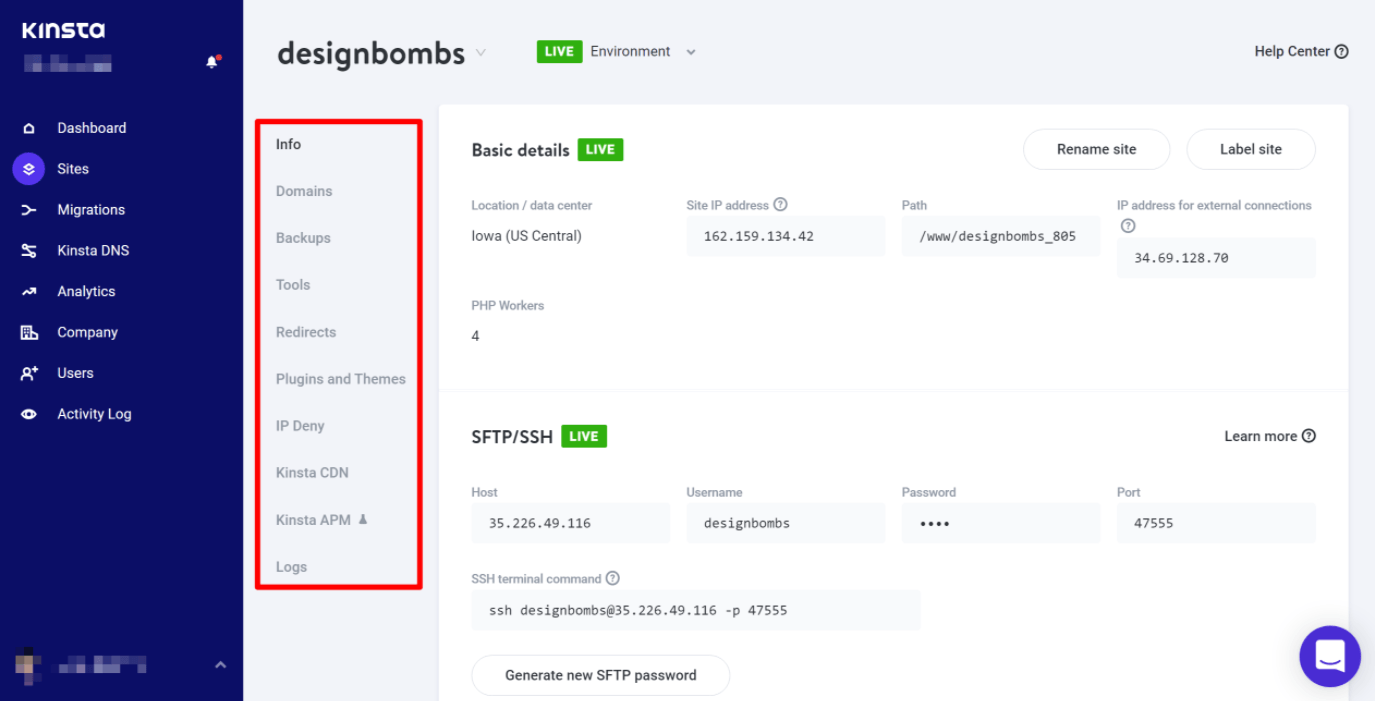Open the Environment dropdown
1375x701 pixels.
690,52
